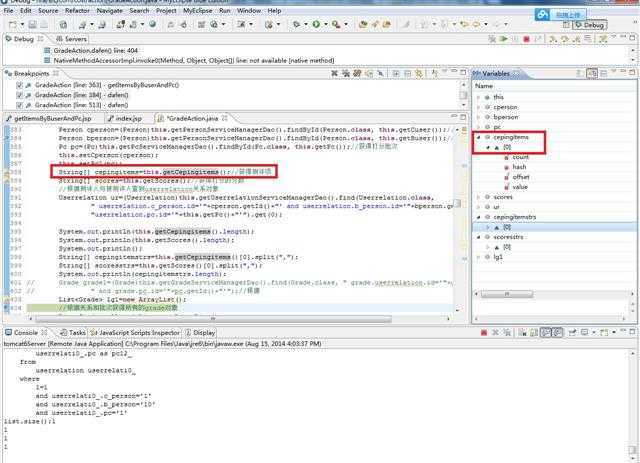
Task: Open the File menu
Action: [8, 11]
